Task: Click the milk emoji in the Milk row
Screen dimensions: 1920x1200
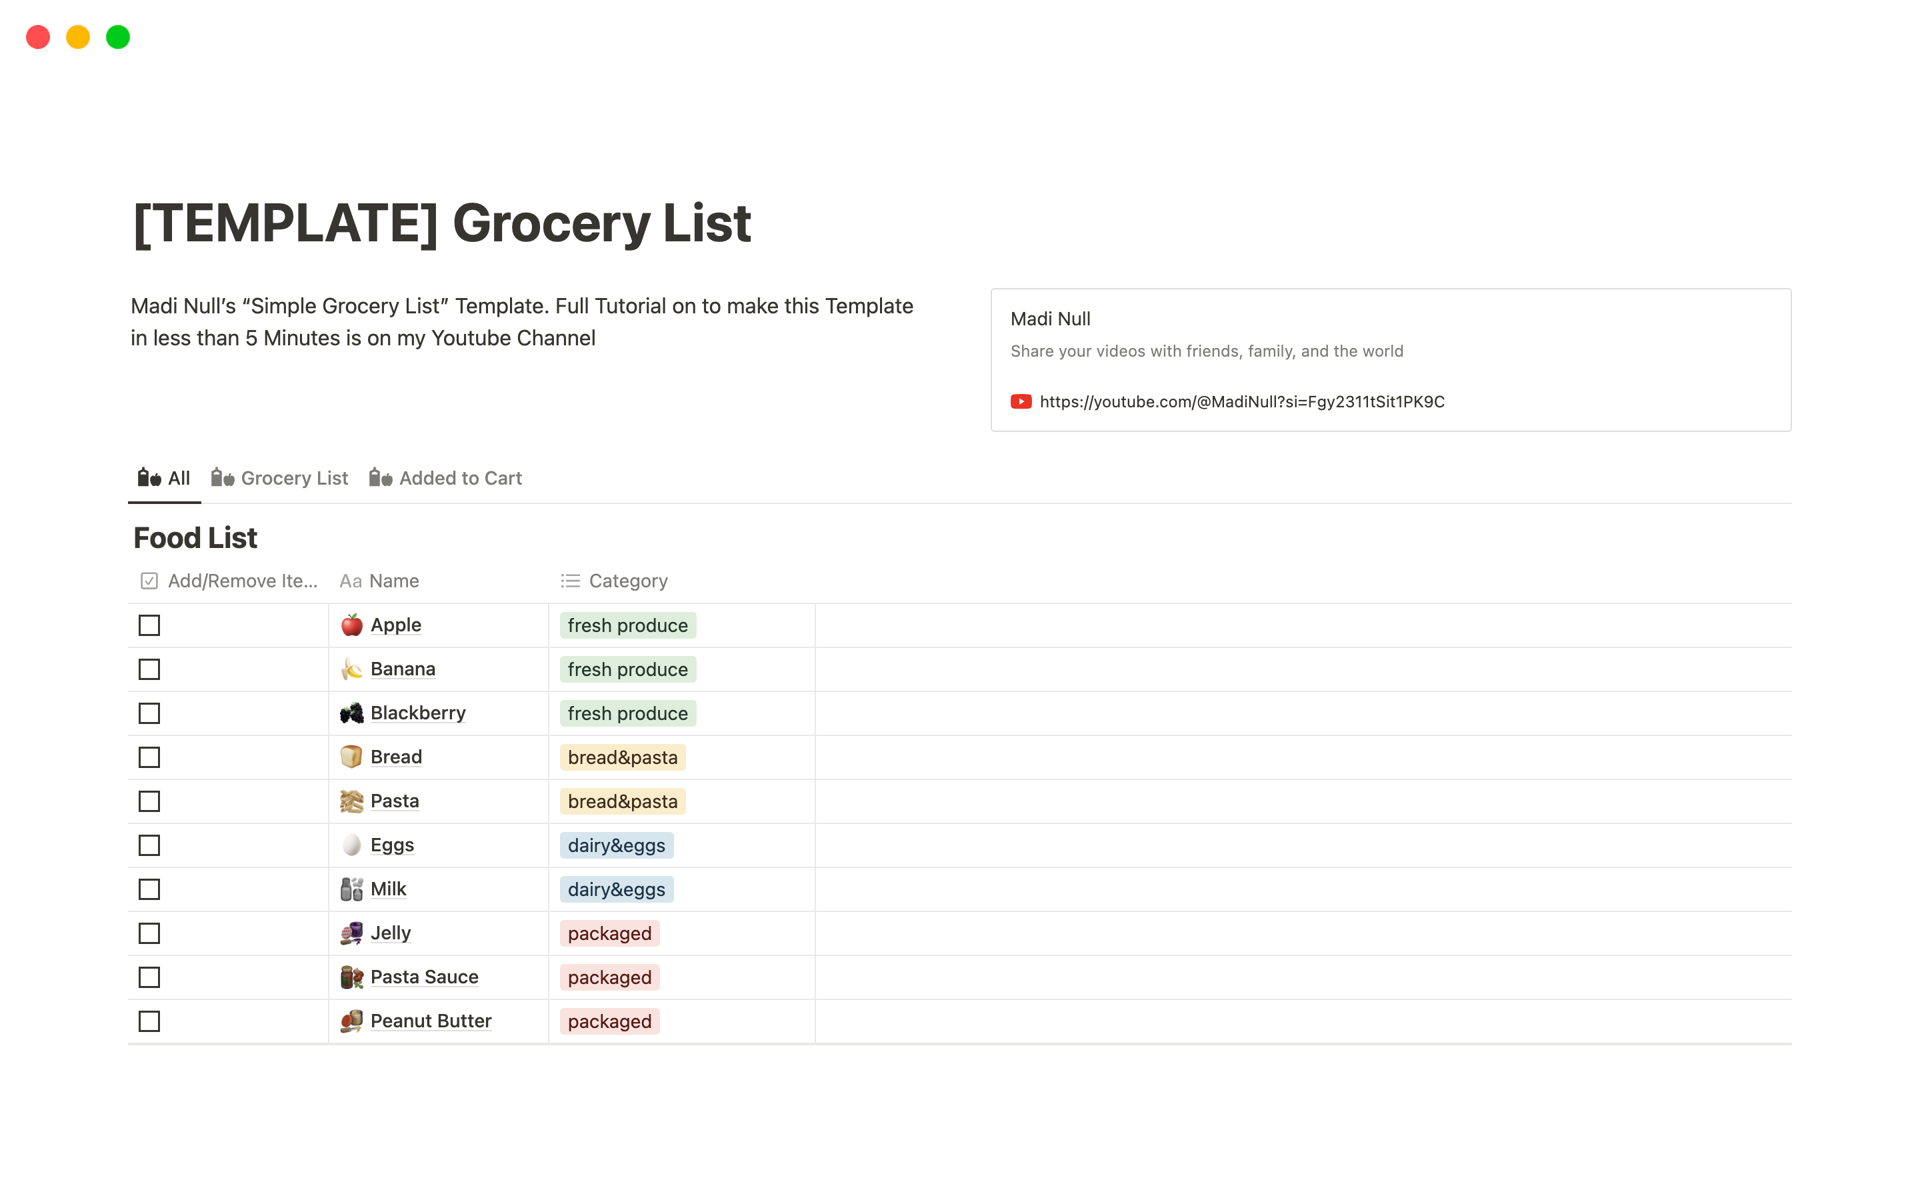Action: pyautogui.click(x=352, y=889)
